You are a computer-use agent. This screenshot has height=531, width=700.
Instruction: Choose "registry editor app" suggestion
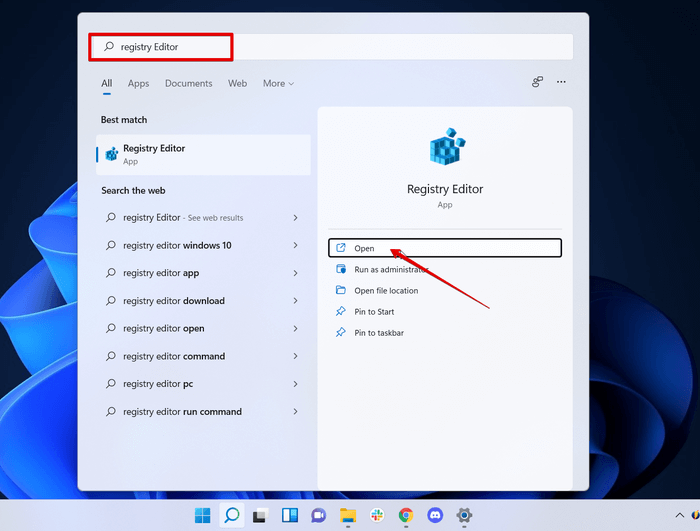pyautogui.click(x=161, y=273)
